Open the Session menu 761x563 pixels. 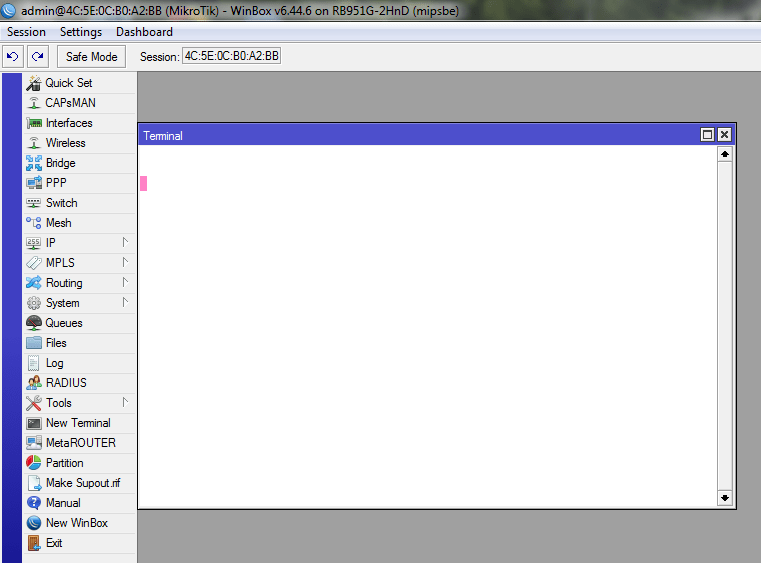pos(27,32)
